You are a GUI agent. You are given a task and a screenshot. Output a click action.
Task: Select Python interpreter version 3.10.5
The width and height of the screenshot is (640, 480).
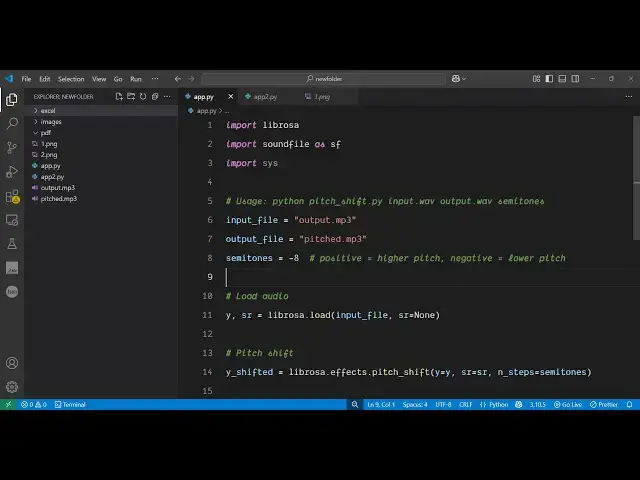click(x=538, y=404)
